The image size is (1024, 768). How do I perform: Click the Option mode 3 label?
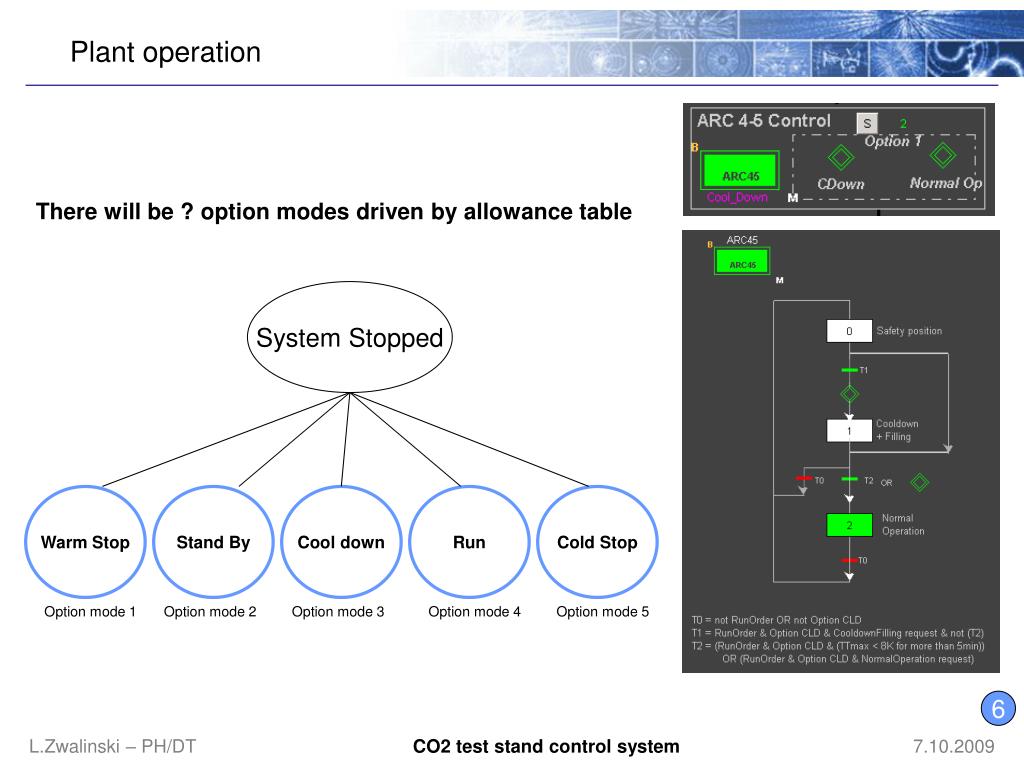338,612
